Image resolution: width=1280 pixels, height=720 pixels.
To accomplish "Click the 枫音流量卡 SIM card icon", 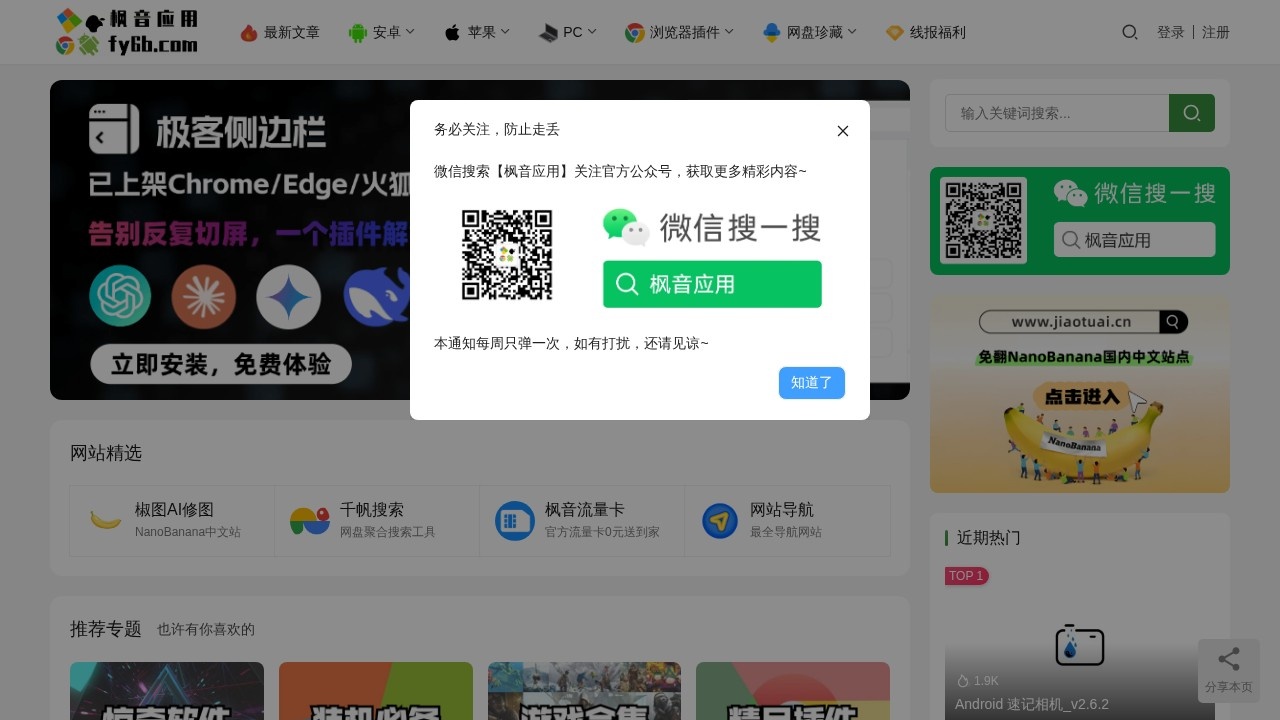I will pyautogui.click(x=515, y=521).
